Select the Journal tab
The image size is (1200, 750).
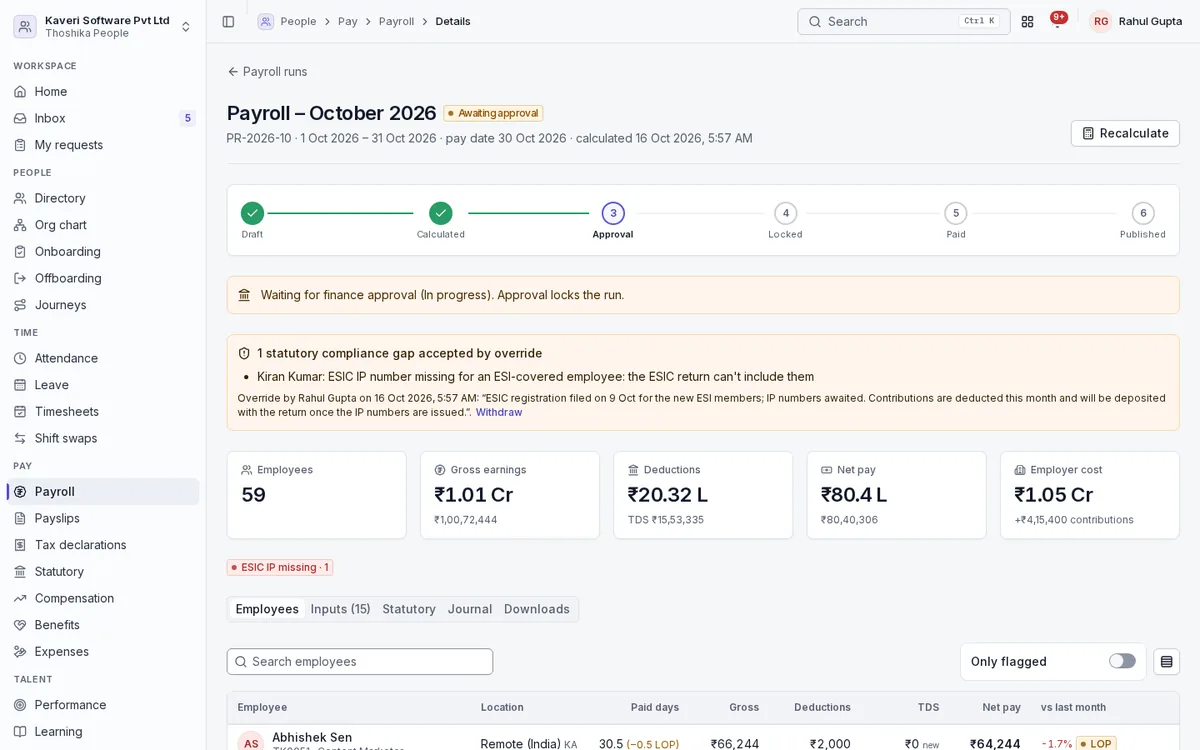point(470,609)
